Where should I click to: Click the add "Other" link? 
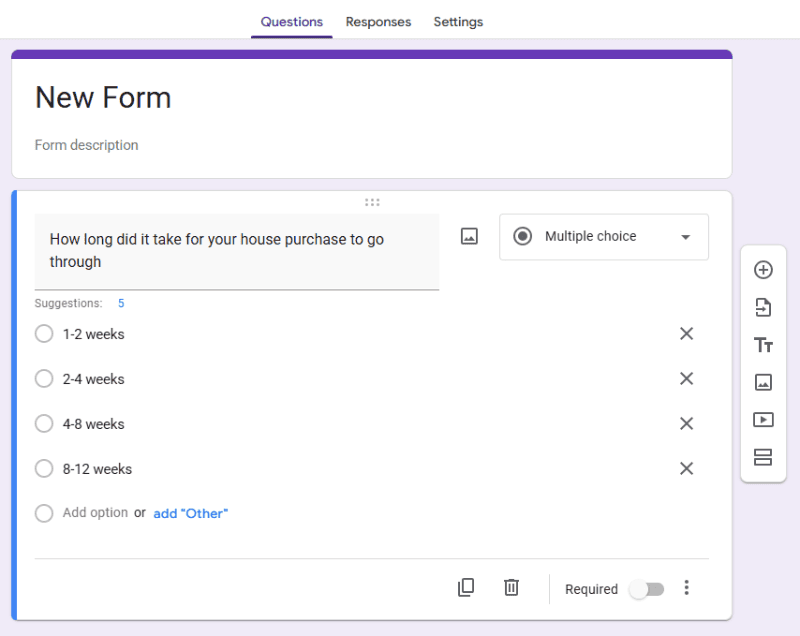click(x=191, y=513)
